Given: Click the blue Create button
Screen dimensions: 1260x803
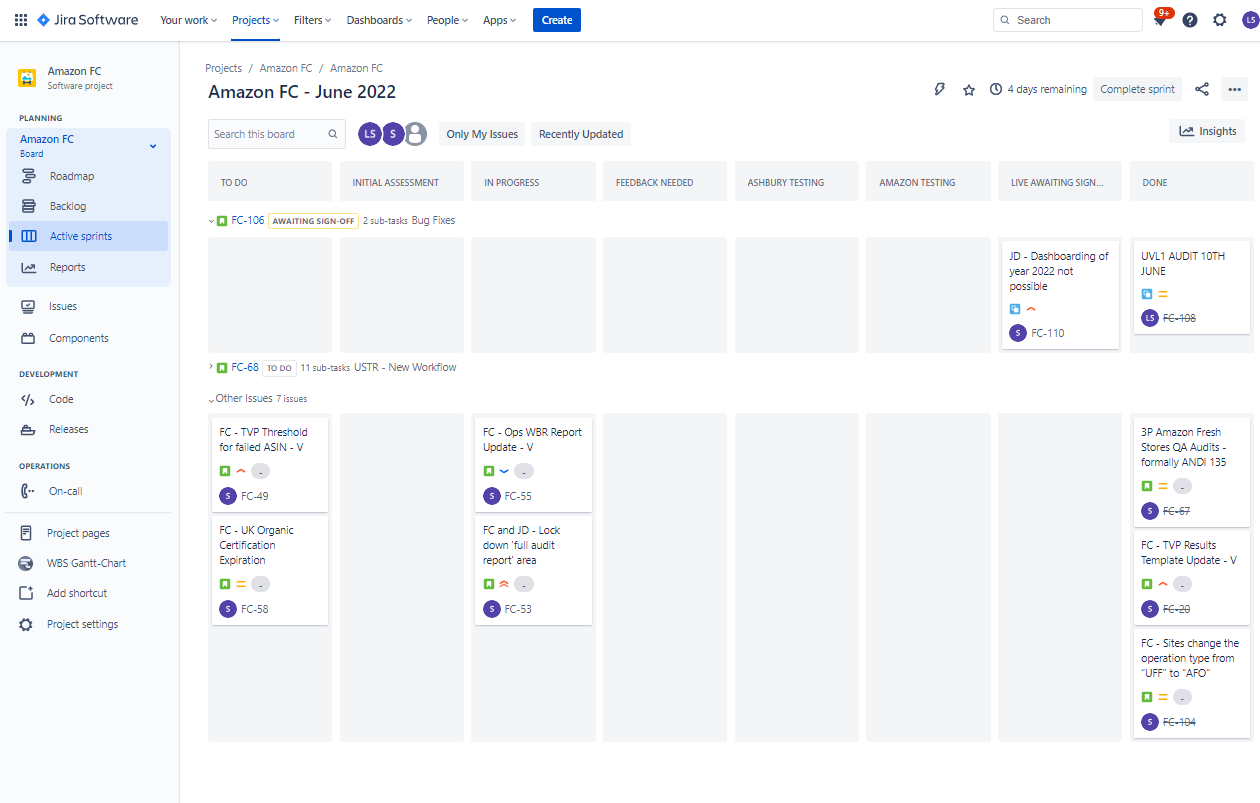Looking at the screenshot, I should coord(557,20).
